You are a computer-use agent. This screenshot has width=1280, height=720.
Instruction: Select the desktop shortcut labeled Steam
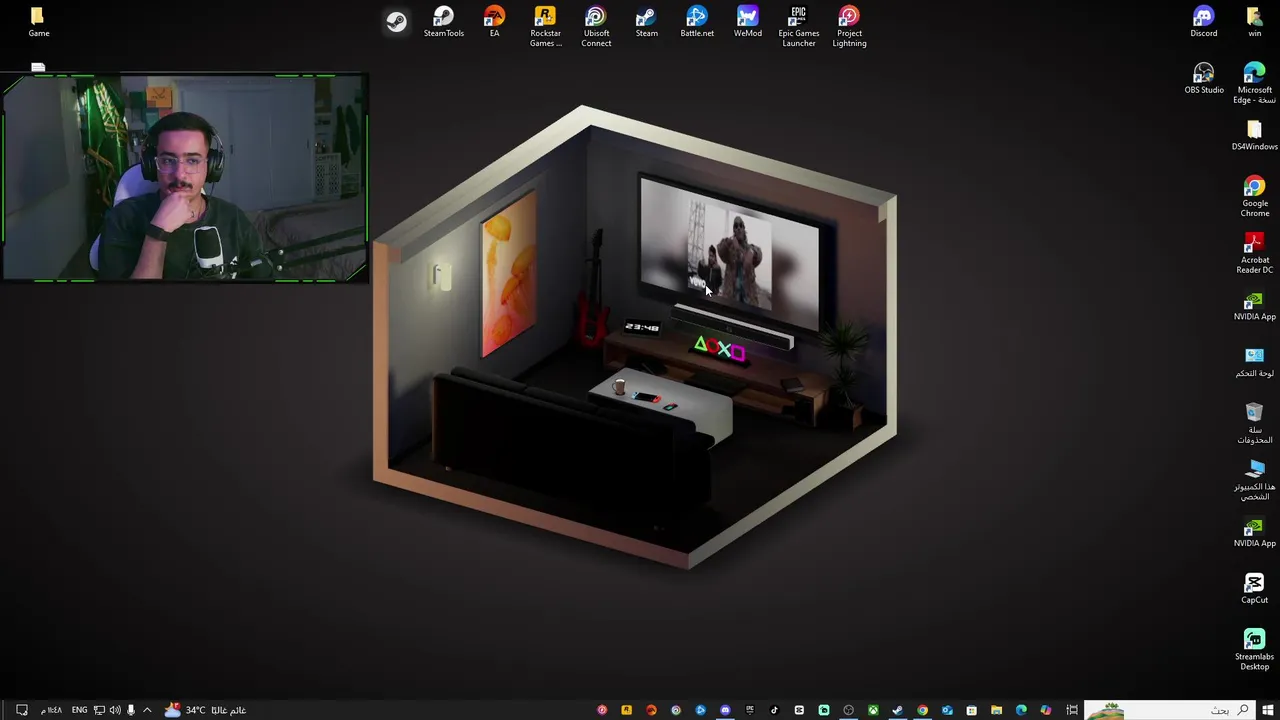pyautogui.click(x=646, y=22)
